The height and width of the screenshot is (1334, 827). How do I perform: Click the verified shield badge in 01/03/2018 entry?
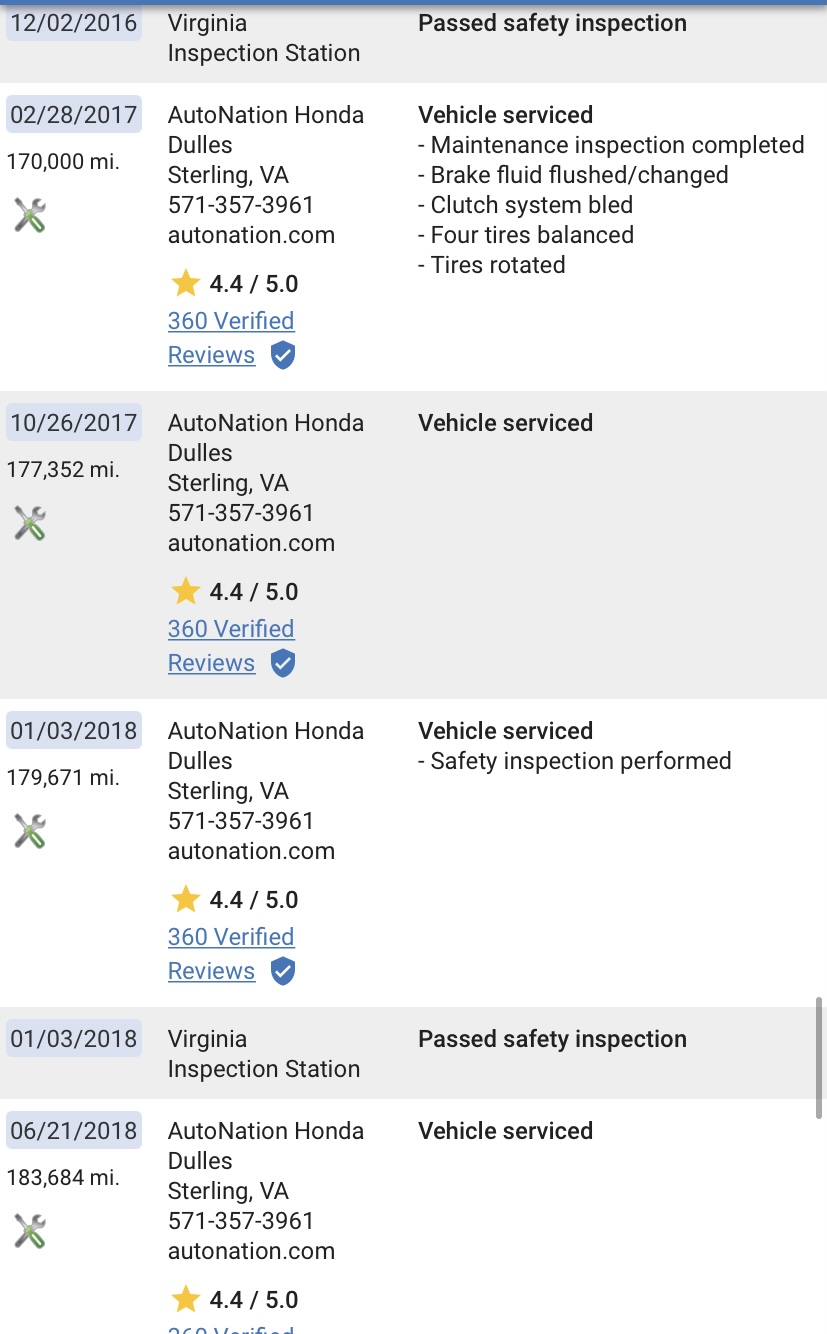click(x=283, y=971)
